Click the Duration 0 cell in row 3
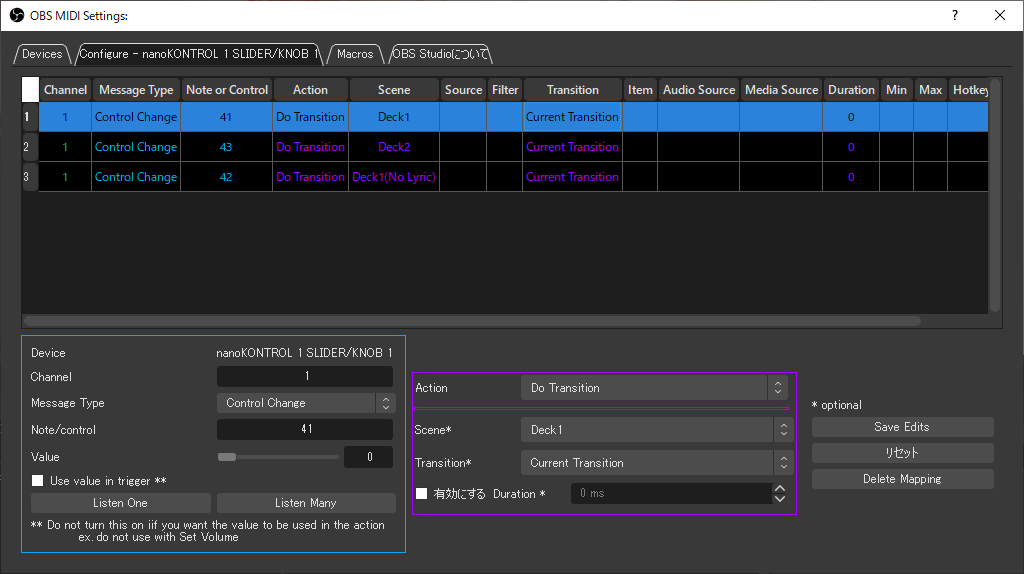 click(851, 177)
